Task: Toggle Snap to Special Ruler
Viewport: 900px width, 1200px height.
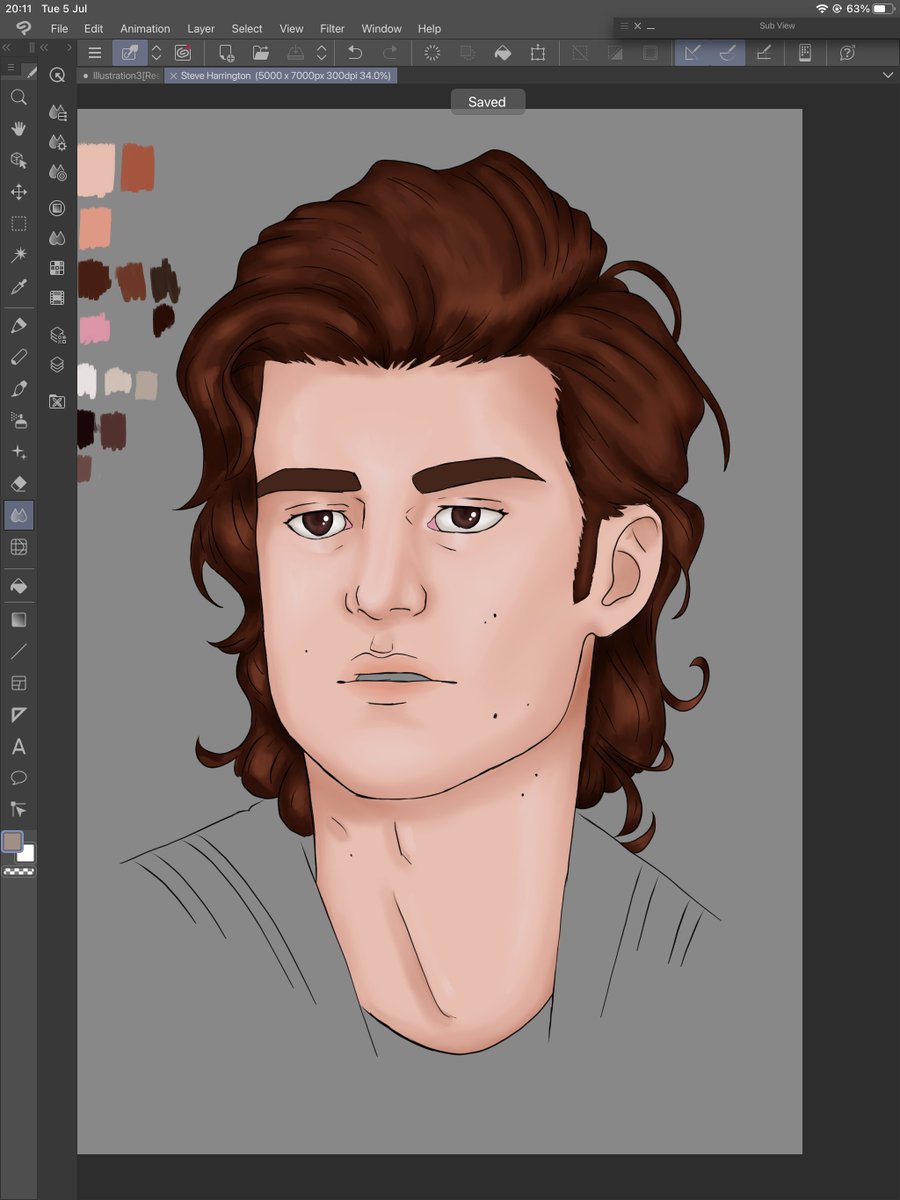Action: click(x=727, y=53)
